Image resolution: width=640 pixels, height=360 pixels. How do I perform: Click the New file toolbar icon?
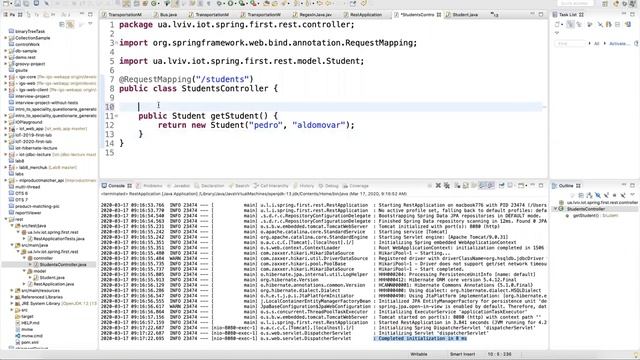click(x=5, y=3)
